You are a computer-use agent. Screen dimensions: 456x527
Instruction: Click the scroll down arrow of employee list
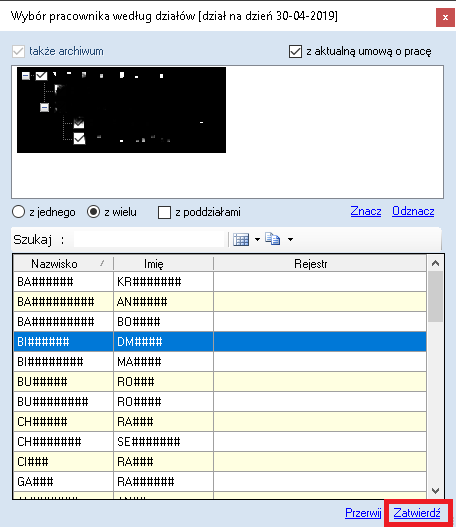[436, 491]
